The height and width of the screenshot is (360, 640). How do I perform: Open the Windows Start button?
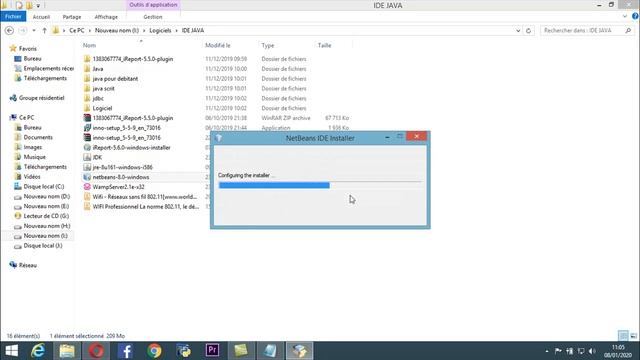click(x=11, y=351)
